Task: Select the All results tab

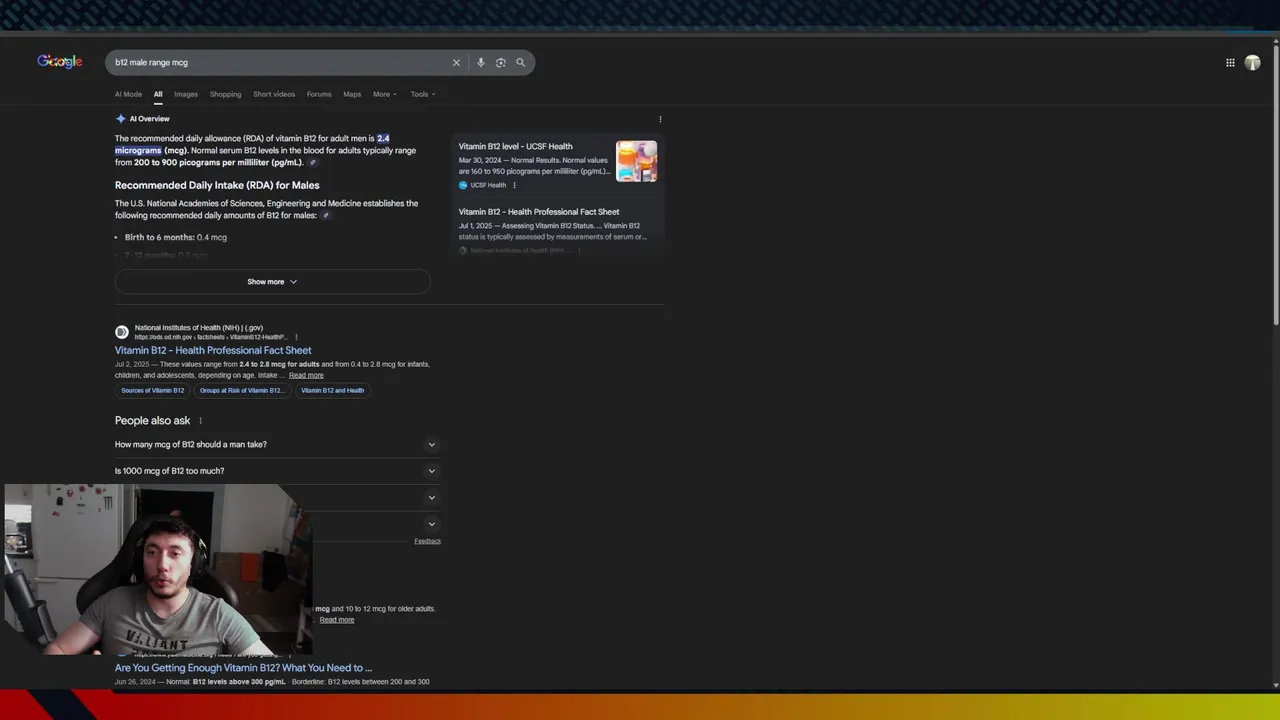Action: [x=158, y=94]
